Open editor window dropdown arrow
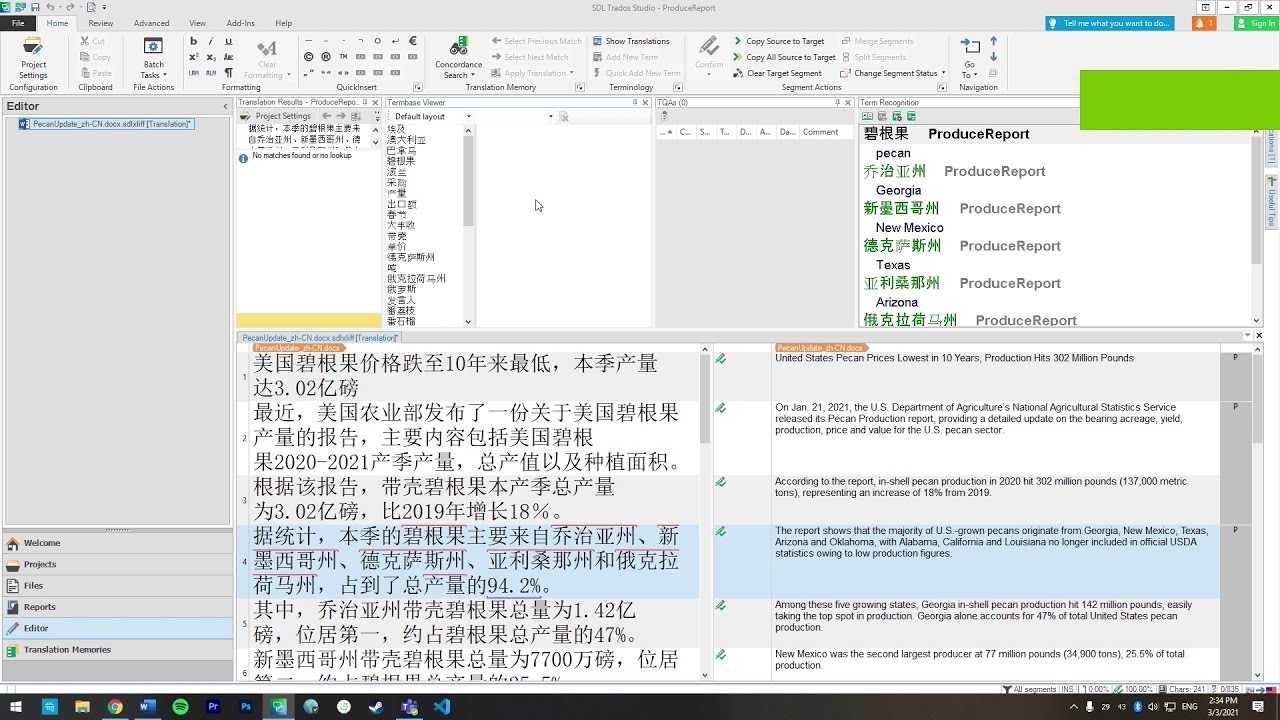The height and width of the screenshot is (720, 1280). pos(1247,336)
